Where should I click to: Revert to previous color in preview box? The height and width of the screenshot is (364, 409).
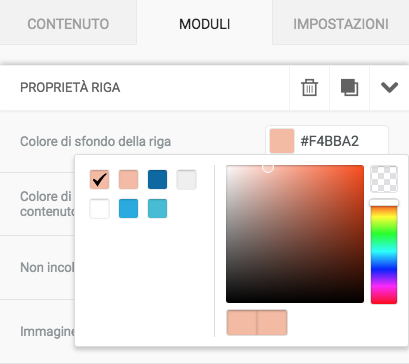(242, 322)
